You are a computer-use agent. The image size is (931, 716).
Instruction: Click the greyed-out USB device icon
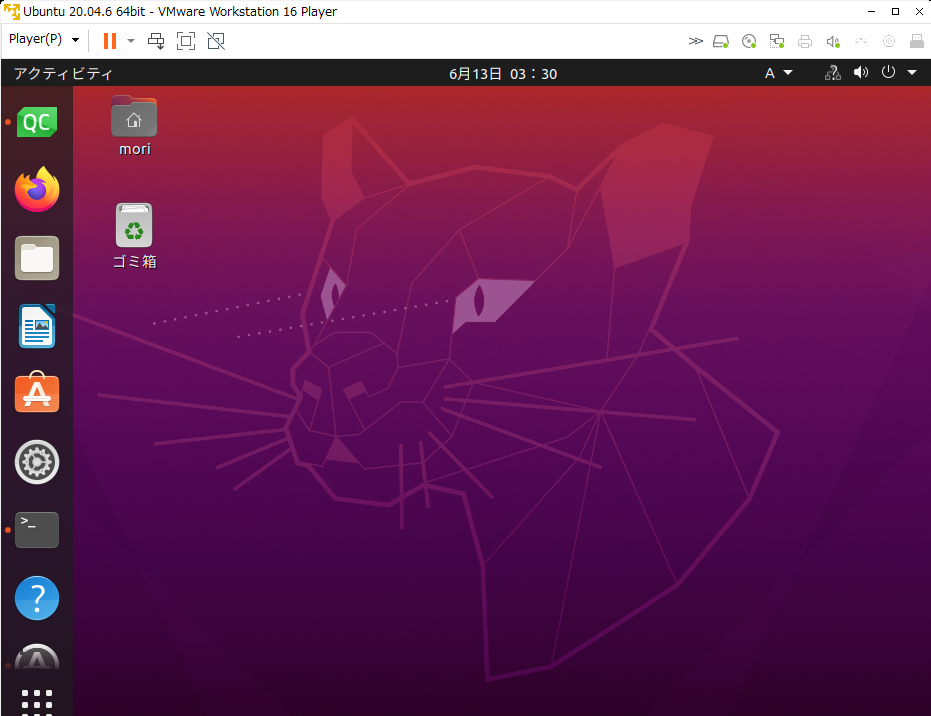861,41
